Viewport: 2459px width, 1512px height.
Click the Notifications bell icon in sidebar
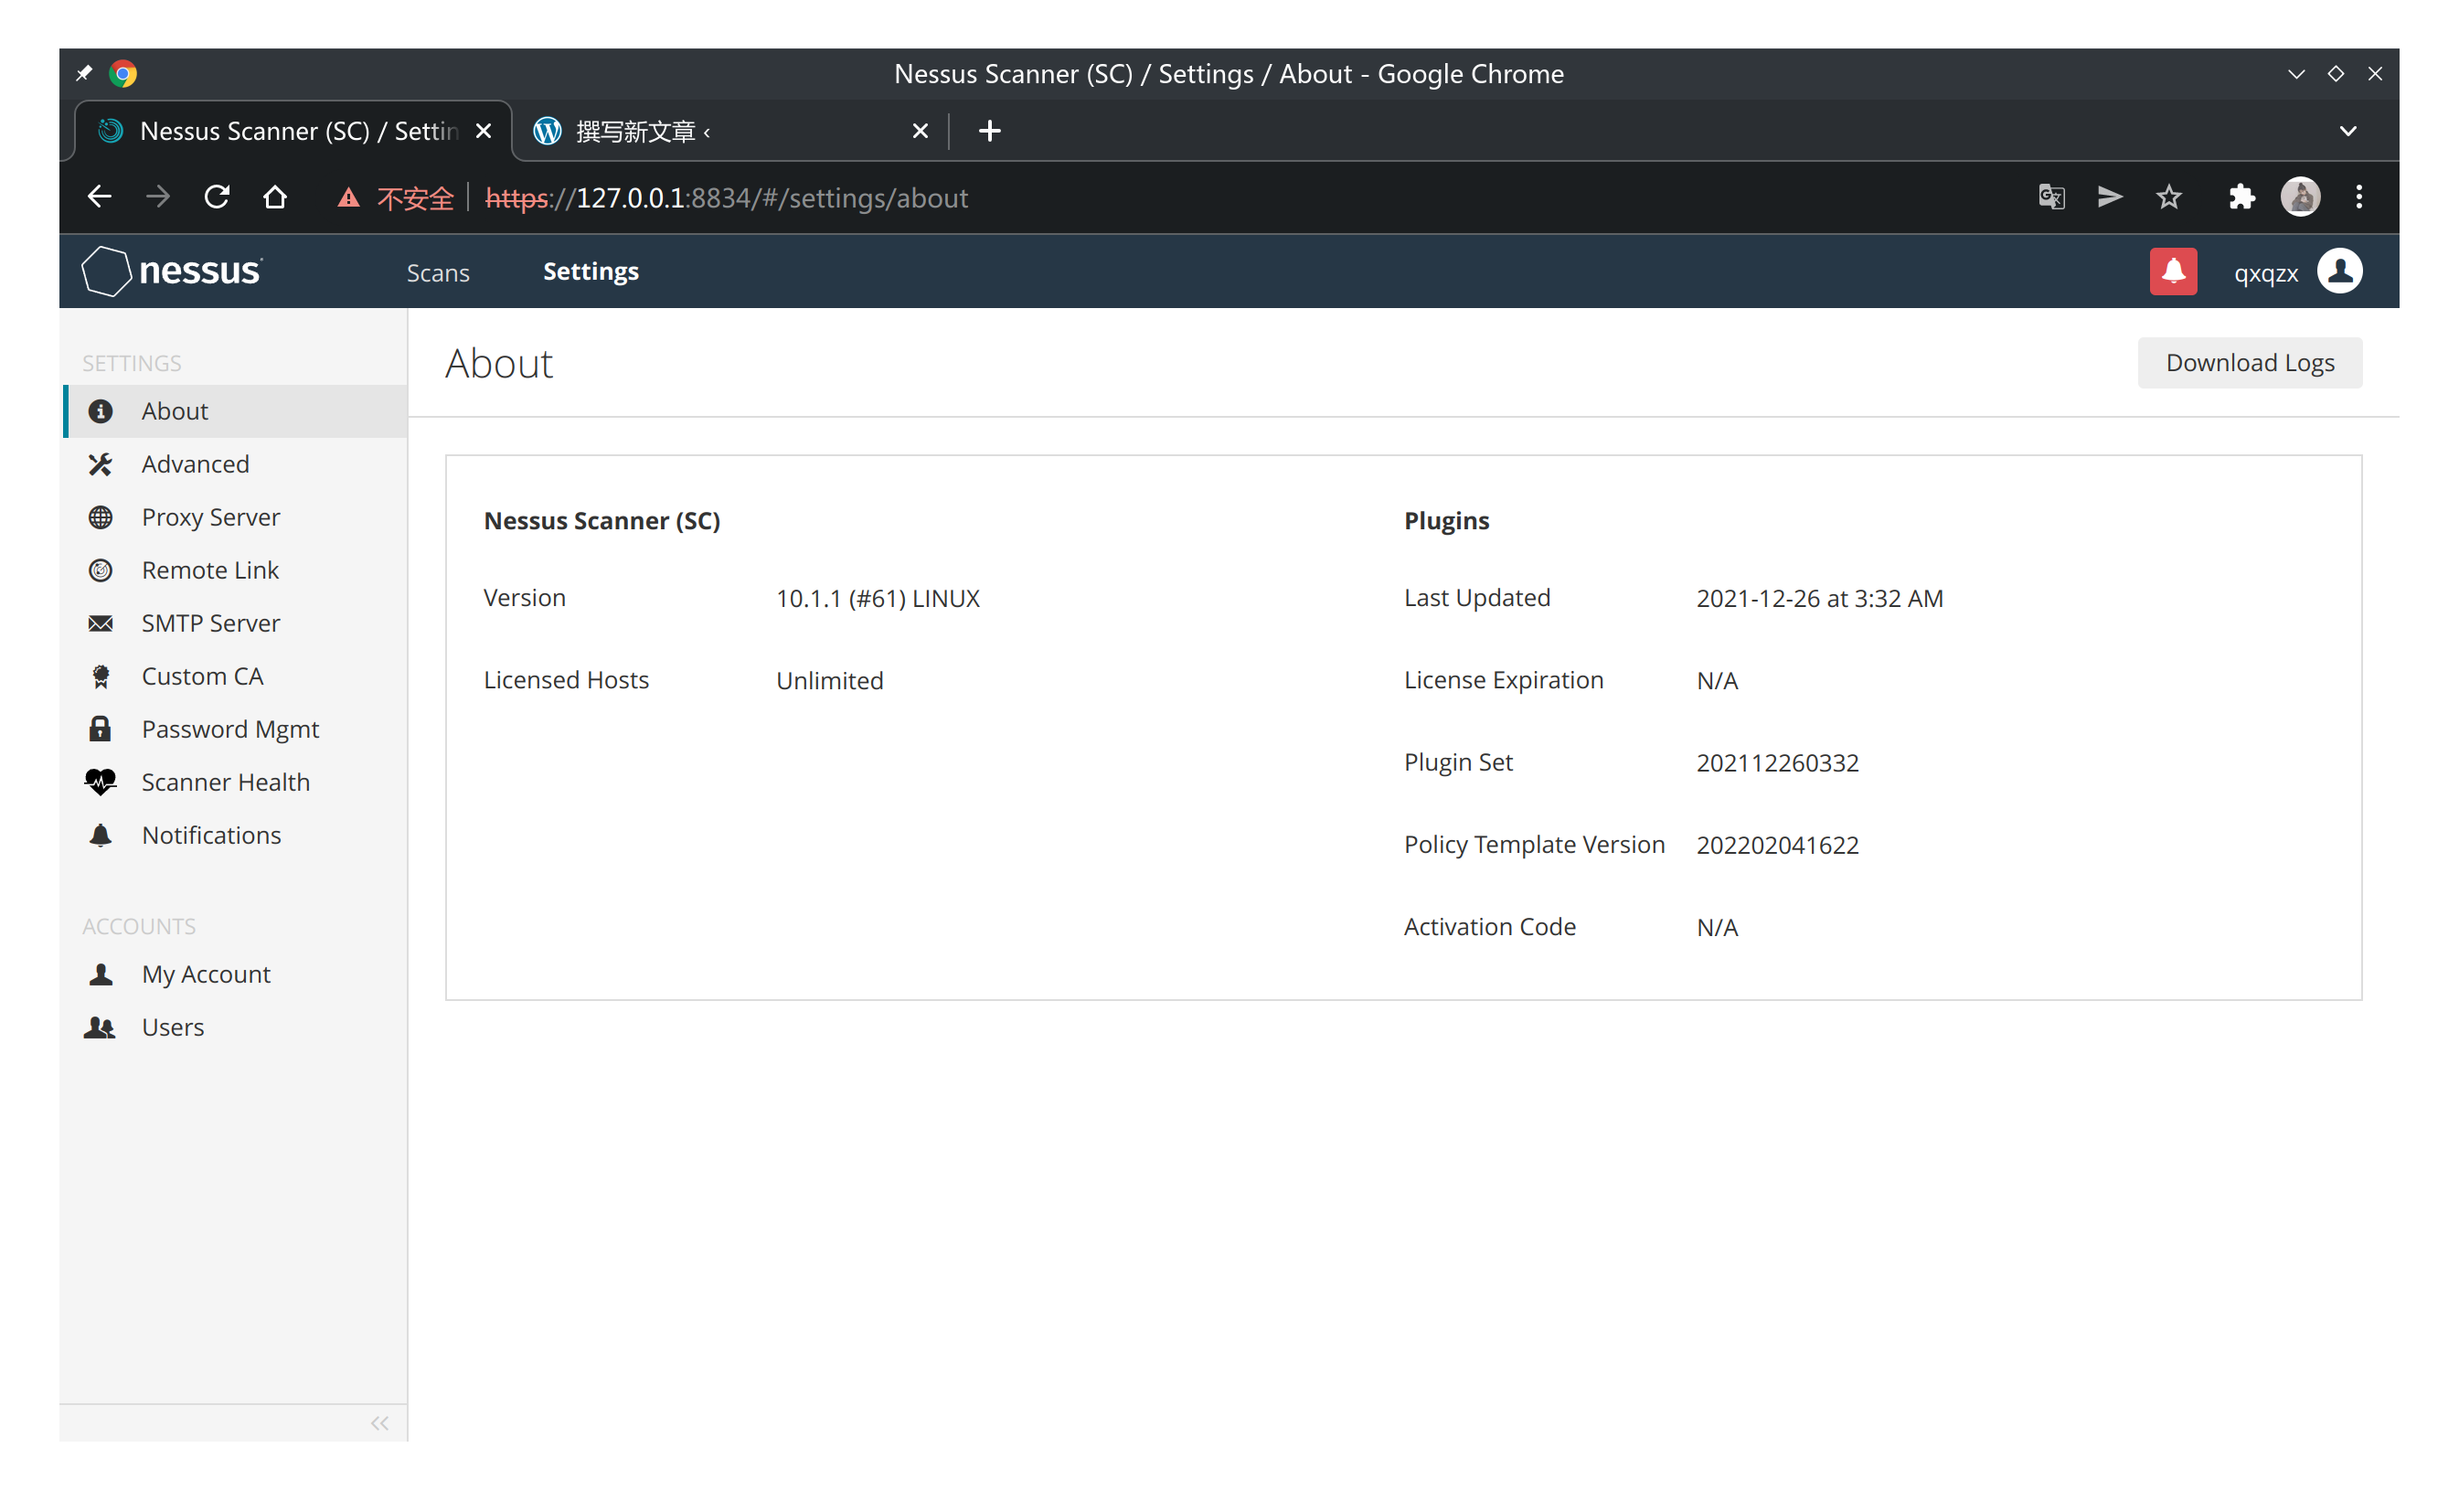[x=100, y=835]
